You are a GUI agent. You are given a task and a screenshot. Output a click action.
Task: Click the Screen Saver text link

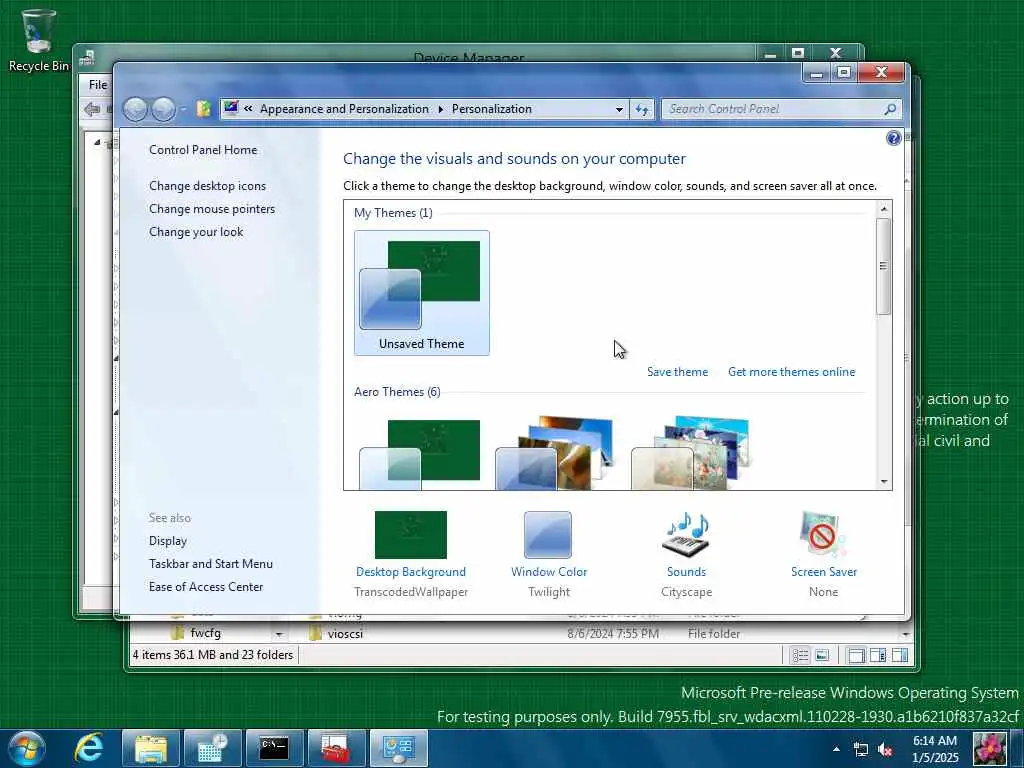point(824,571)
